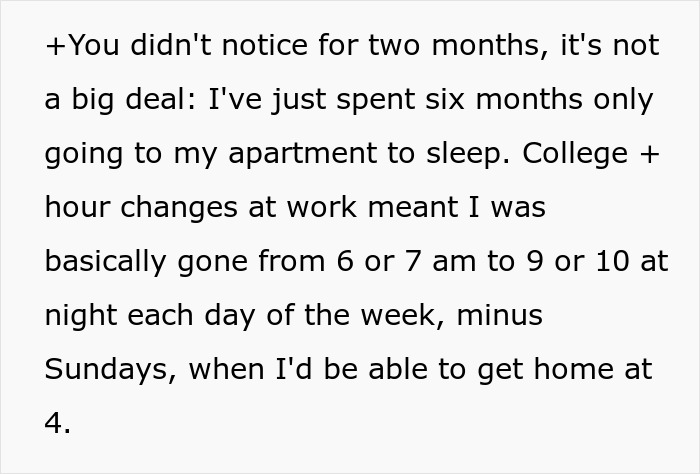
Task: Click the words "big deal"
Action: point(127,100)
